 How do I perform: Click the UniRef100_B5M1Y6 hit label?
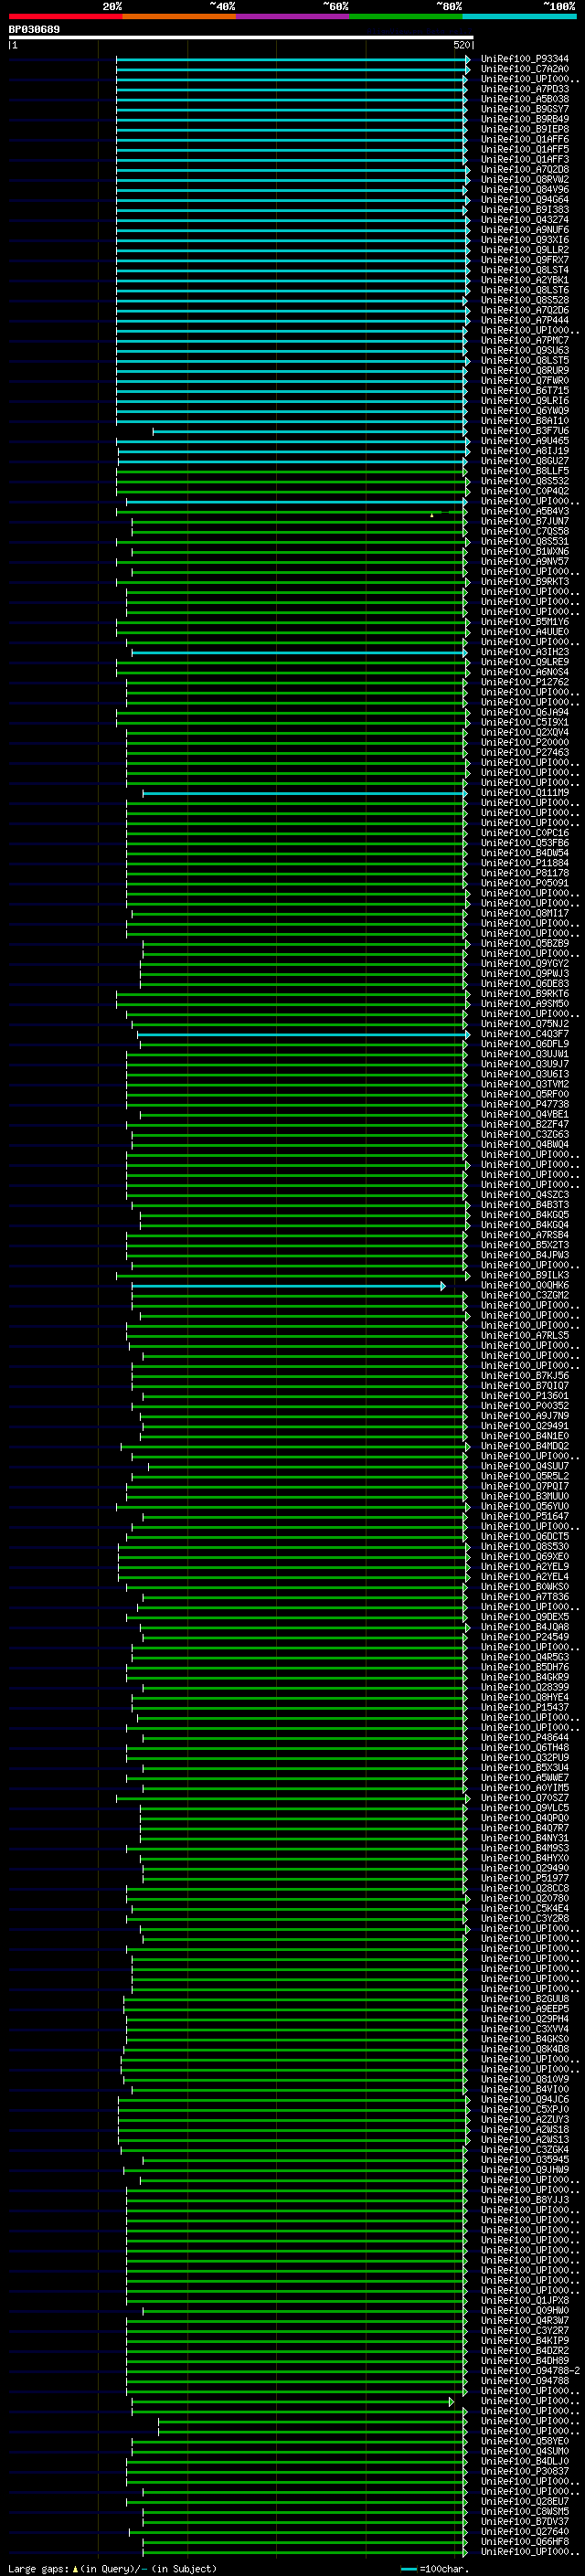pyautogui.click(x=524, y=622)
